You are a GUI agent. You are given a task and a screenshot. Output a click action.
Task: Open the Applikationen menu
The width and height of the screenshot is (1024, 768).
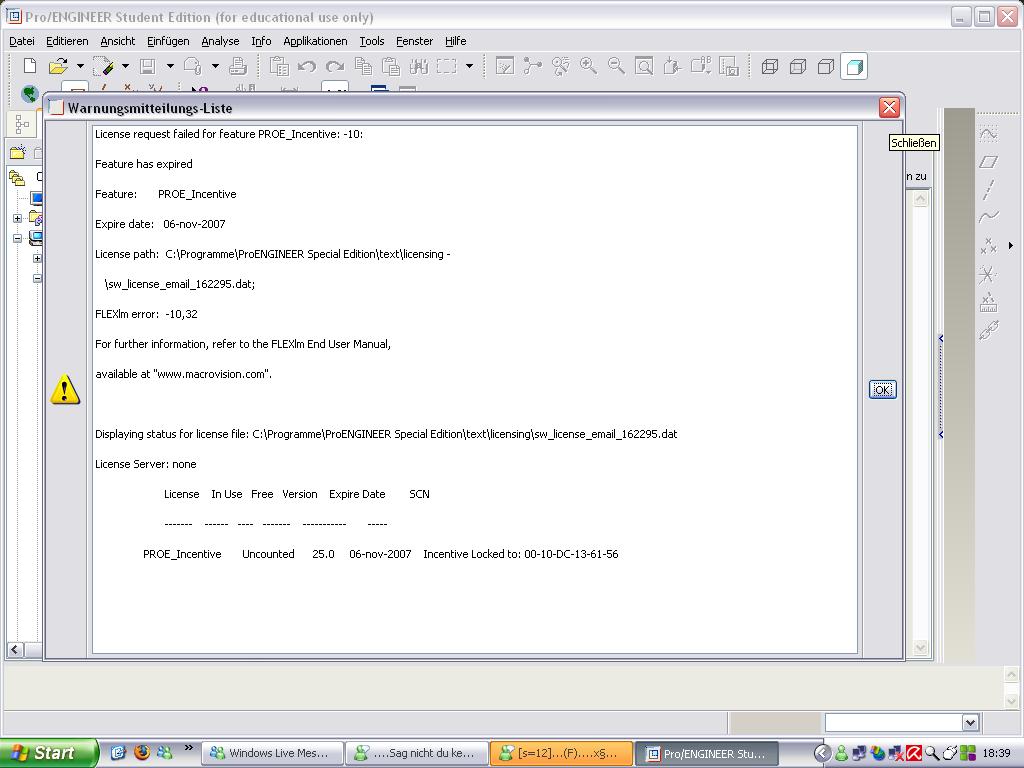[315, 41]
